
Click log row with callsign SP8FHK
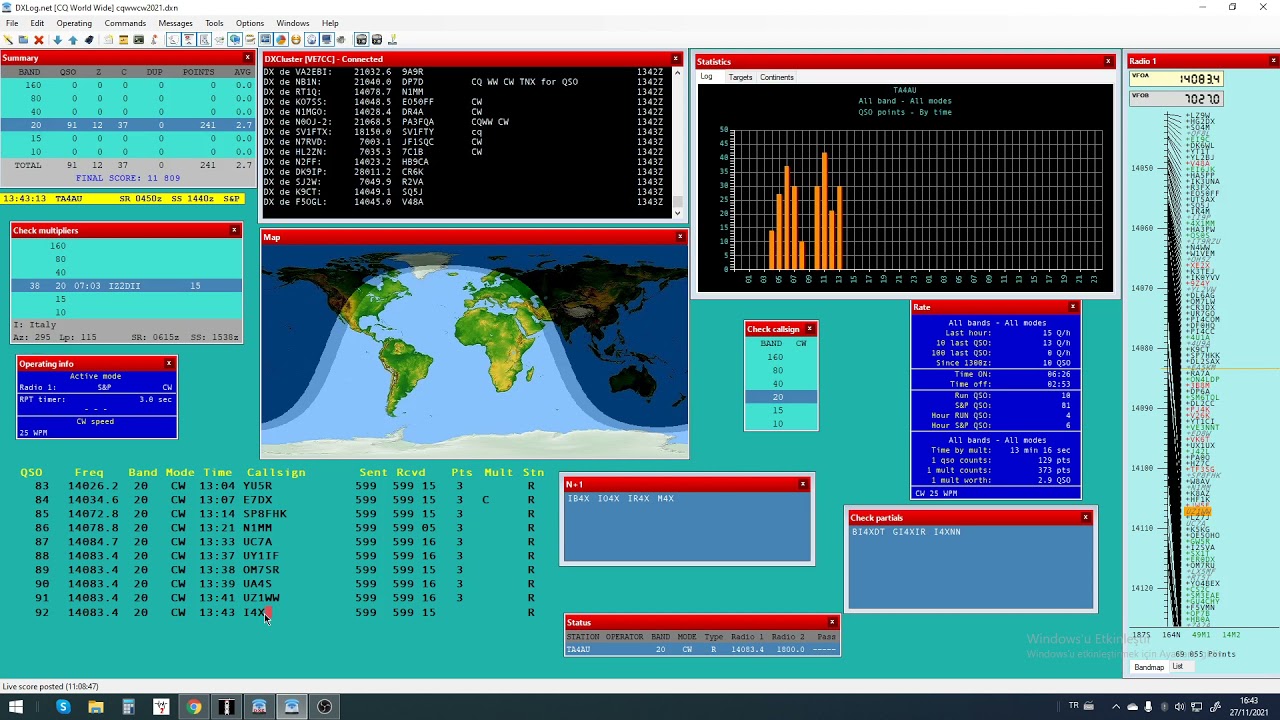282,514
